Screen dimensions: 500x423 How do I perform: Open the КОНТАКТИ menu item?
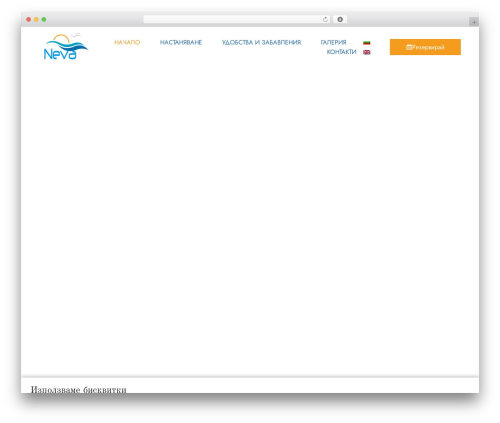(x=341, y=52)
